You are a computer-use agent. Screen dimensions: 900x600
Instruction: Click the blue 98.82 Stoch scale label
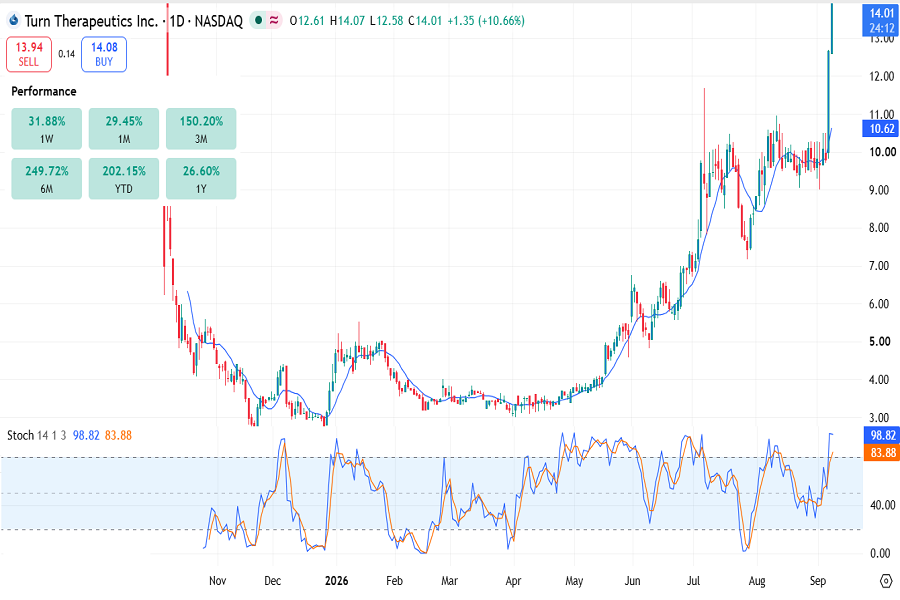[881, 435]
